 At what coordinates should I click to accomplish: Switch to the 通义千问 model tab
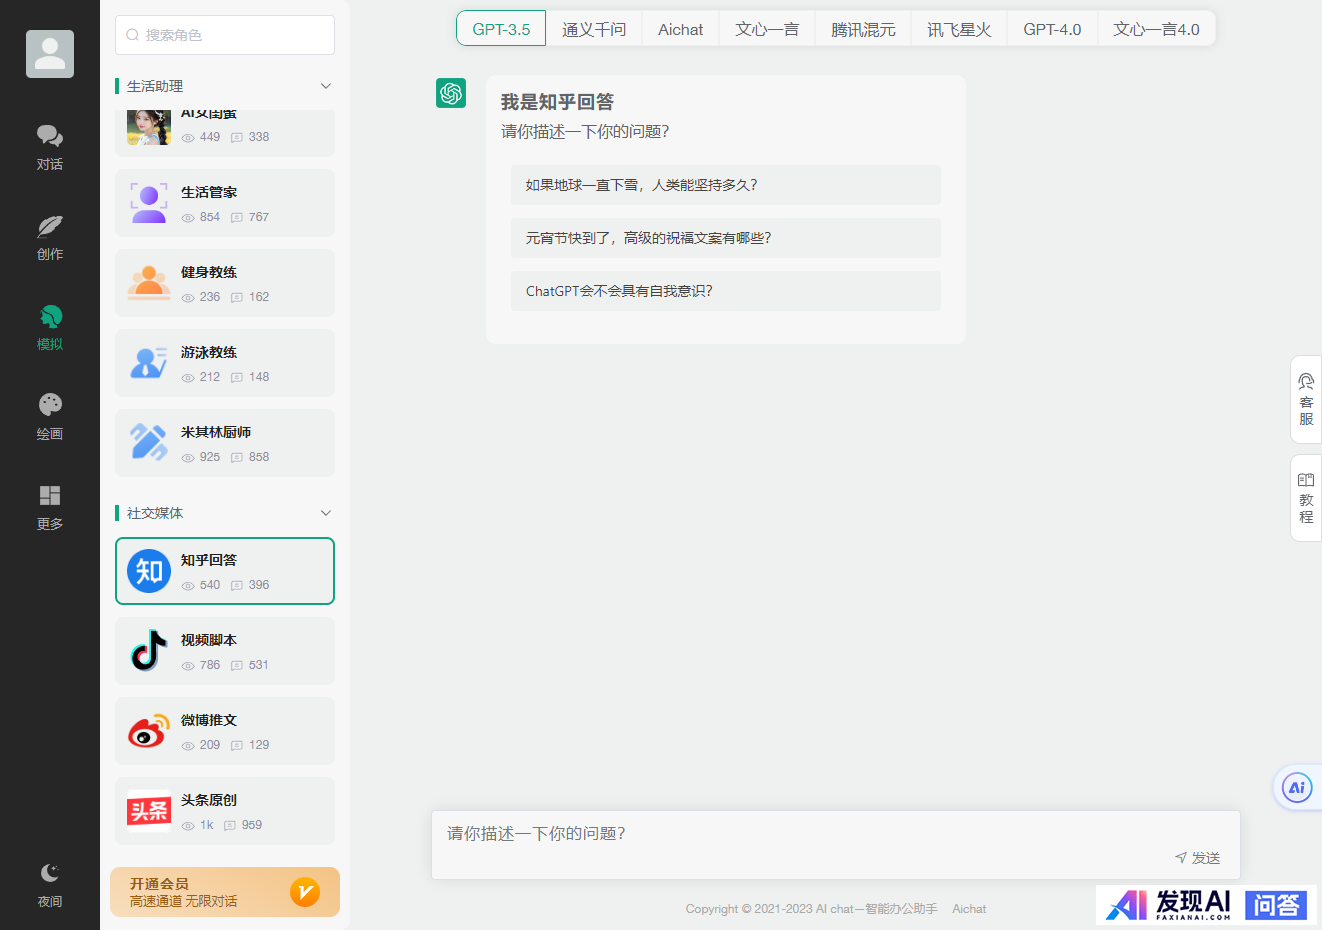coord(594,29)
